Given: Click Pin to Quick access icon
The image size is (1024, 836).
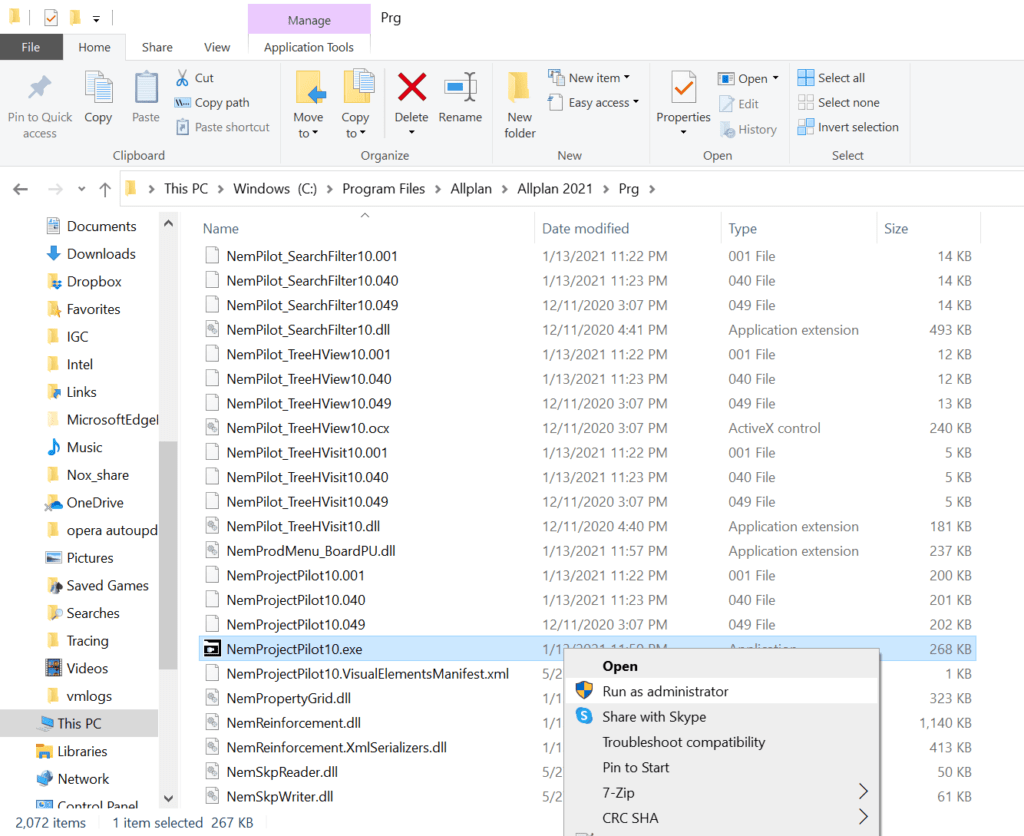Looking at the screenshot, I should (39, 89).
